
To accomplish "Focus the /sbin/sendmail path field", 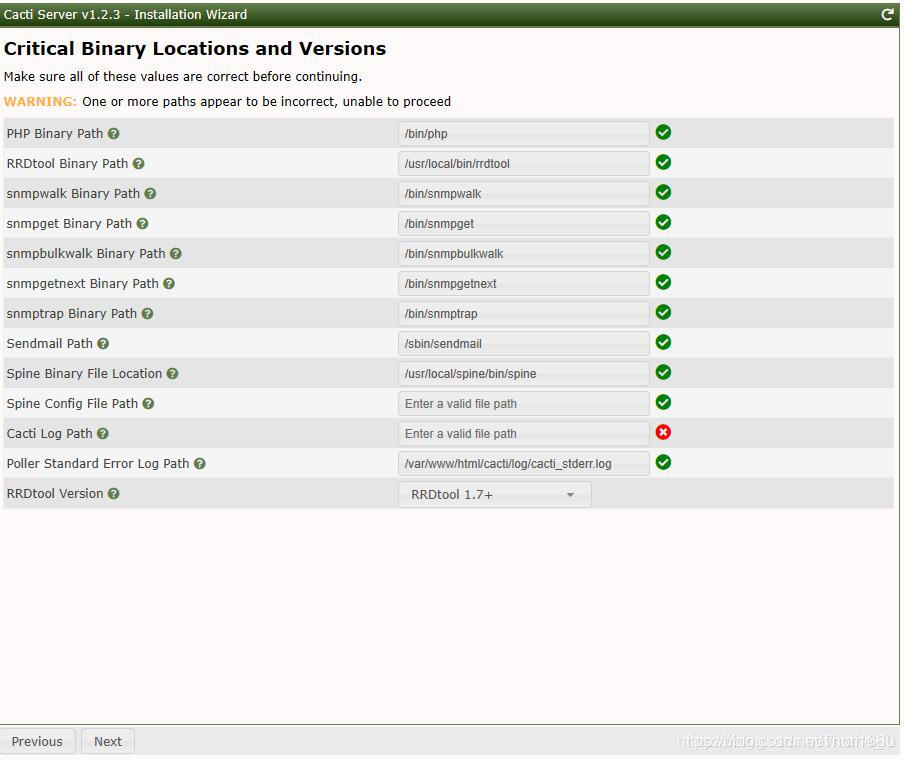I will tap(523, 344).
